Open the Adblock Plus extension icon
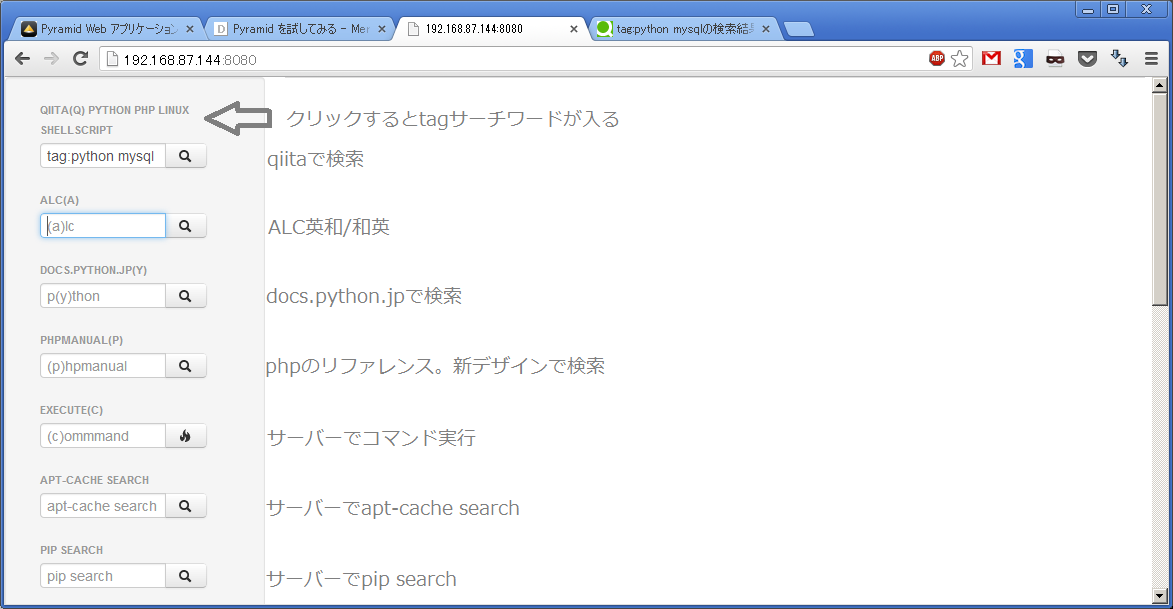Screen dimensions: 1173x609 click(x=937, y=58)
